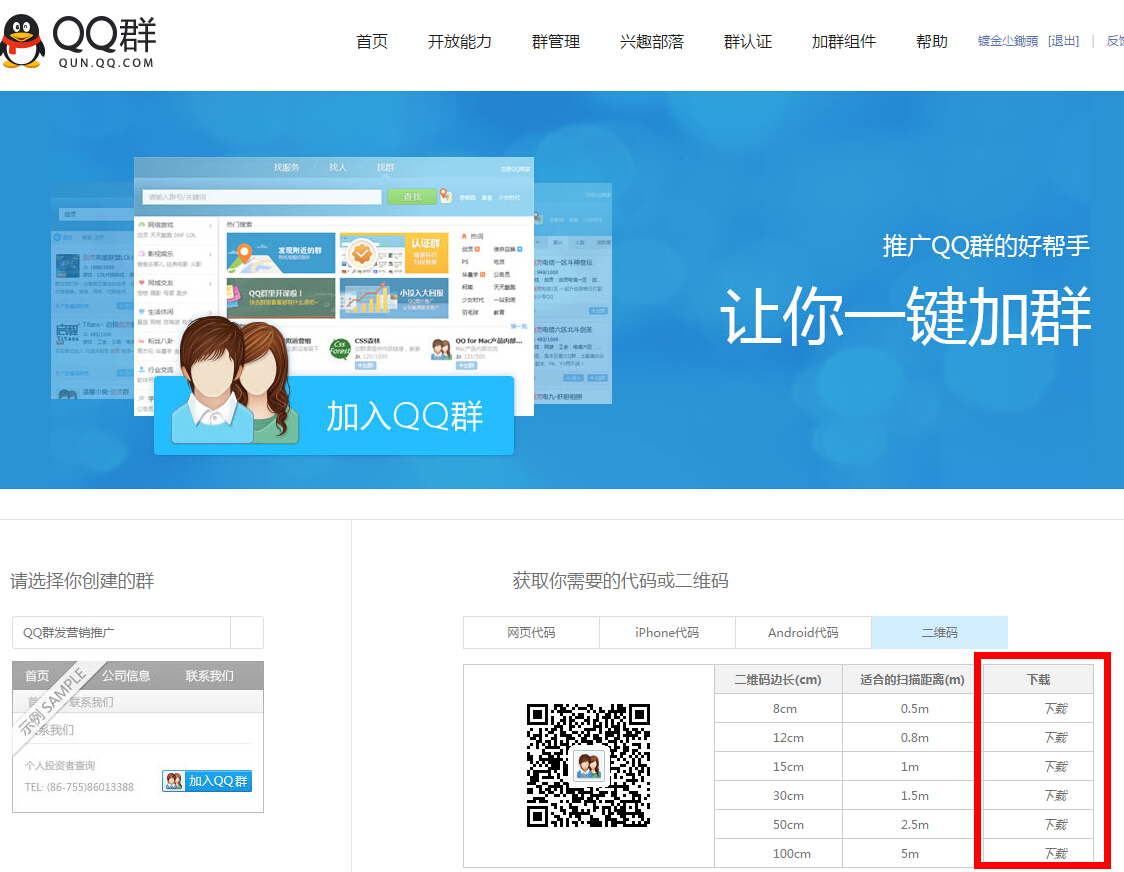Screen dimensions: 1124x872
Task: Switch to the 网页代码 tab
Action: point(531,632)
